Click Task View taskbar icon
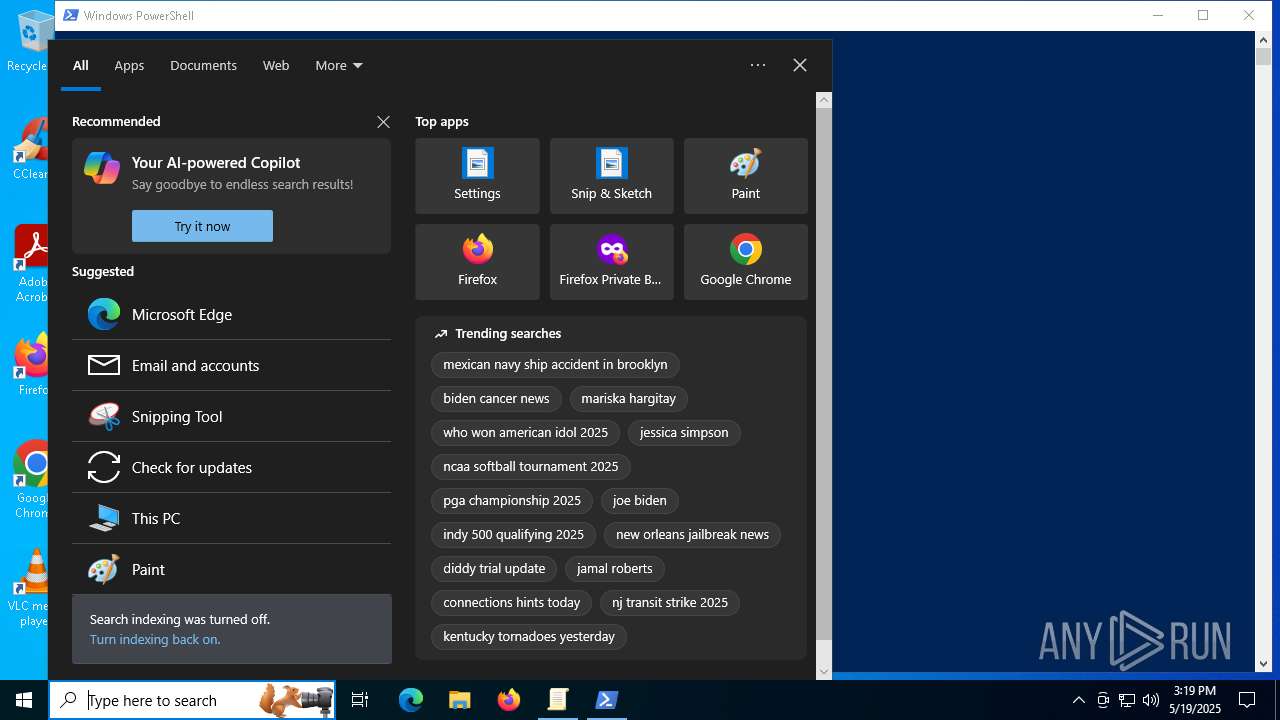1280x720 pixels. 360,700
